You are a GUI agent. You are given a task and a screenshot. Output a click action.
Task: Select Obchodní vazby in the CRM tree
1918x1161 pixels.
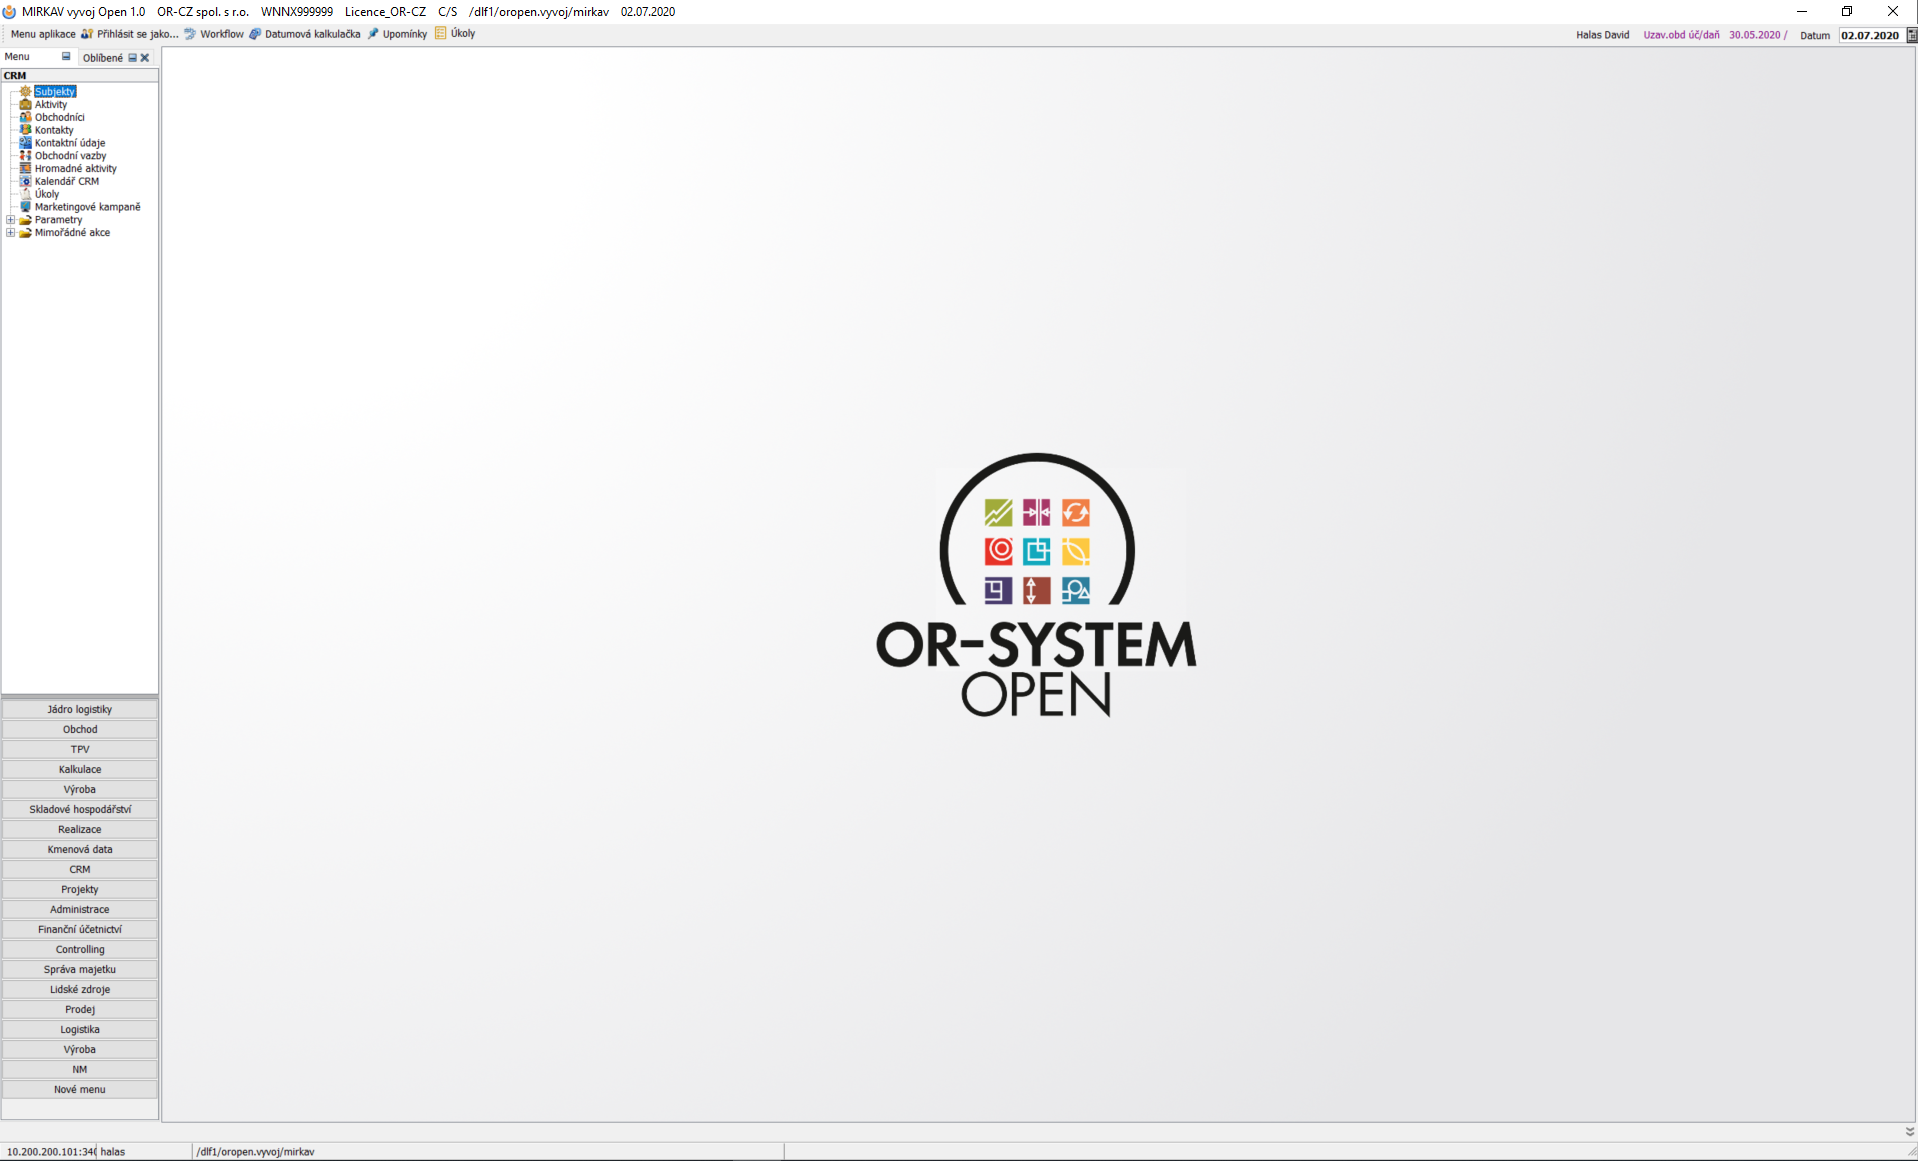pyautogui.click(x=70, y=156)
